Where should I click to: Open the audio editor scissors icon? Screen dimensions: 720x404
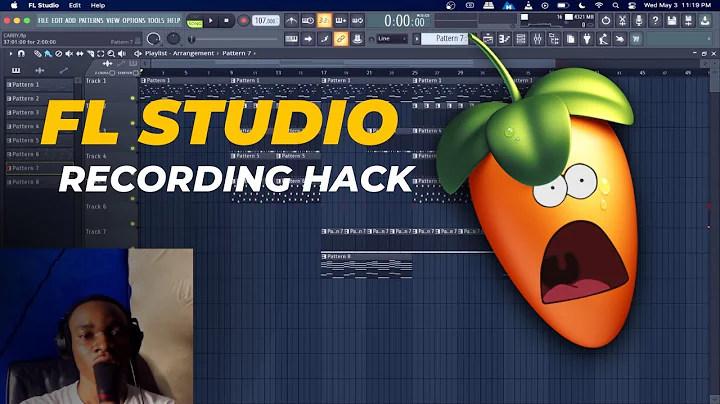[x=622, y=20]
